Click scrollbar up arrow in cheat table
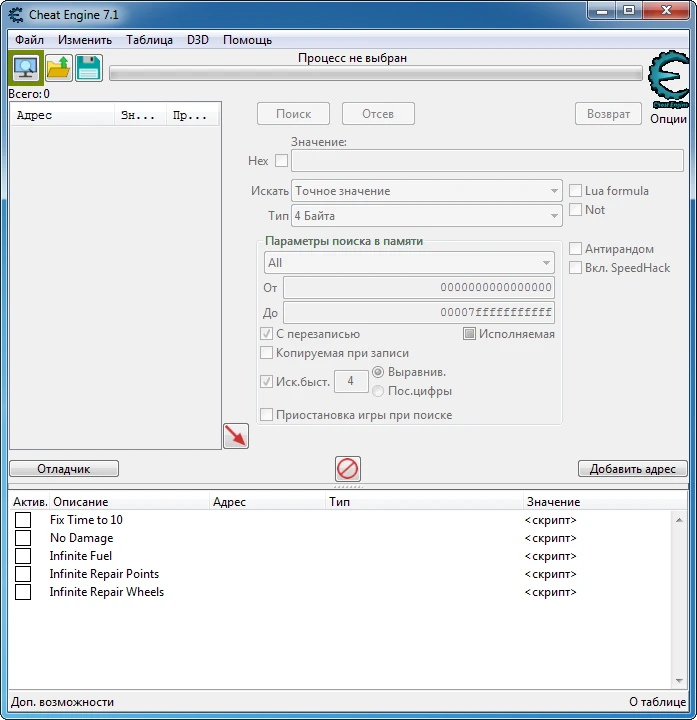 tap(679, 520)
